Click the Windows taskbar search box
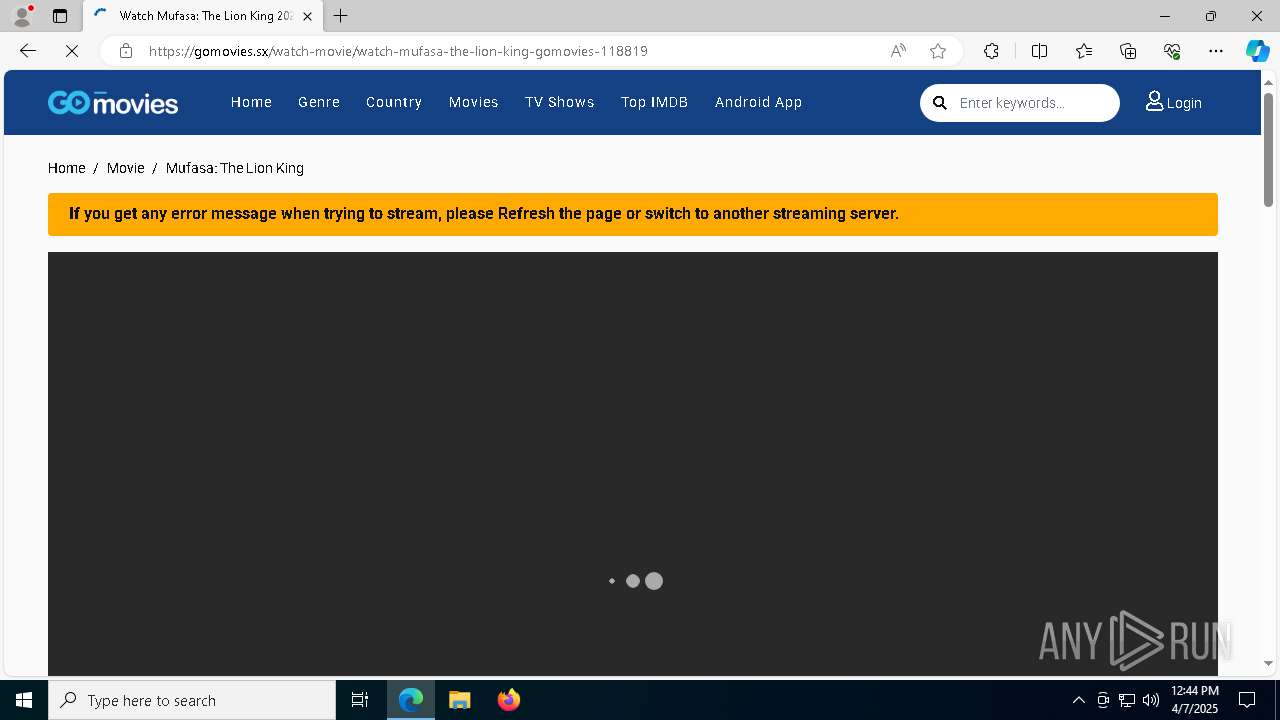Screen dimensions: 1280x720 coord(192,700)
